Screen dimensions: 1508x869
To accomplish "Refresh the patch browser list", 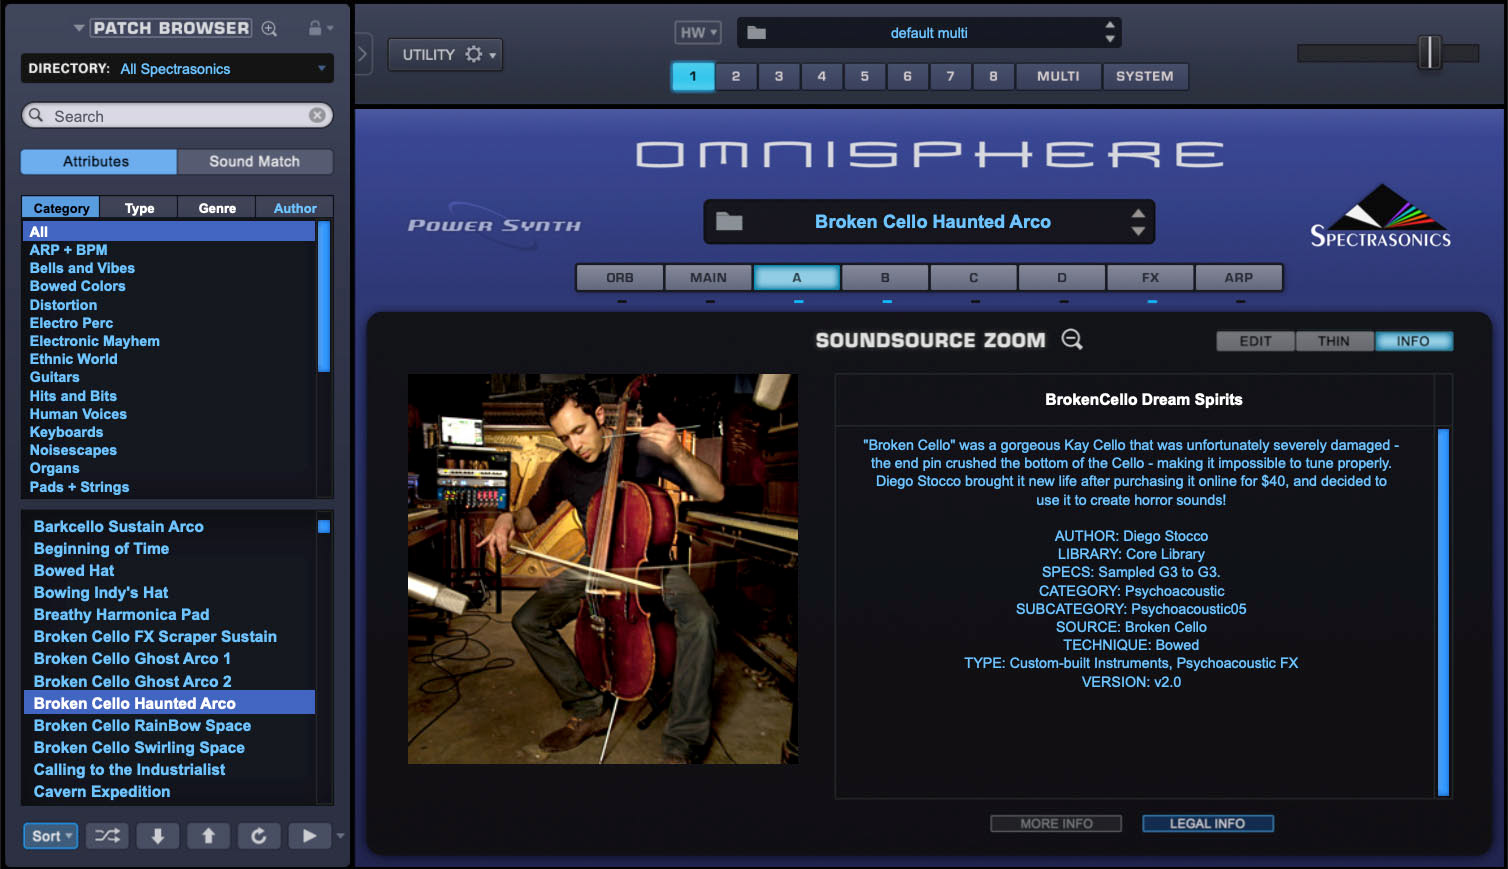I will (259, 835).
